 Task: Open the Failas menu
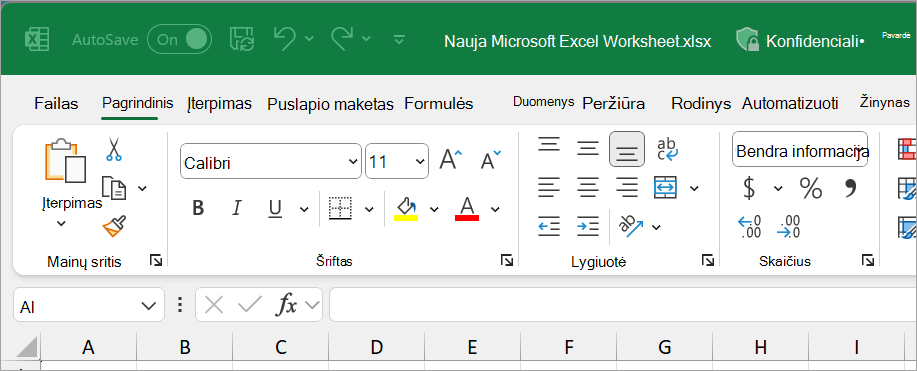tap(56, 104)
